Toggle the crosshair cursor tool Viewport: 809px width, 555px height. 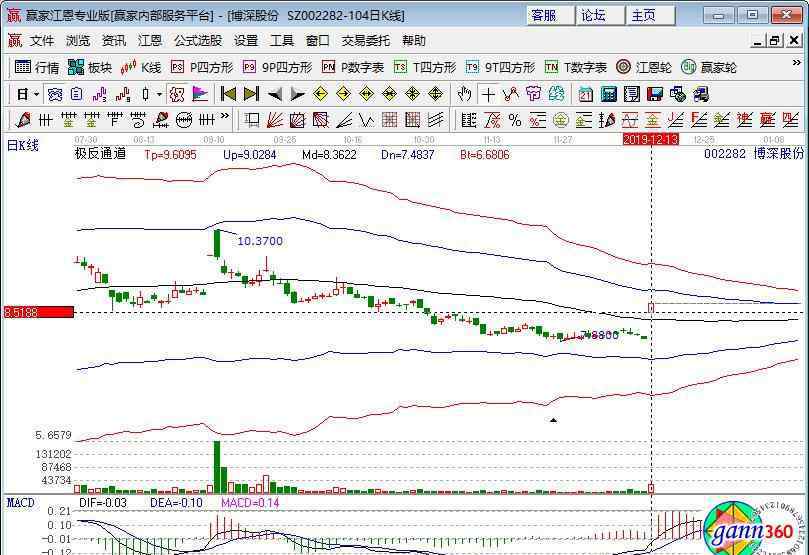point(488,94)
